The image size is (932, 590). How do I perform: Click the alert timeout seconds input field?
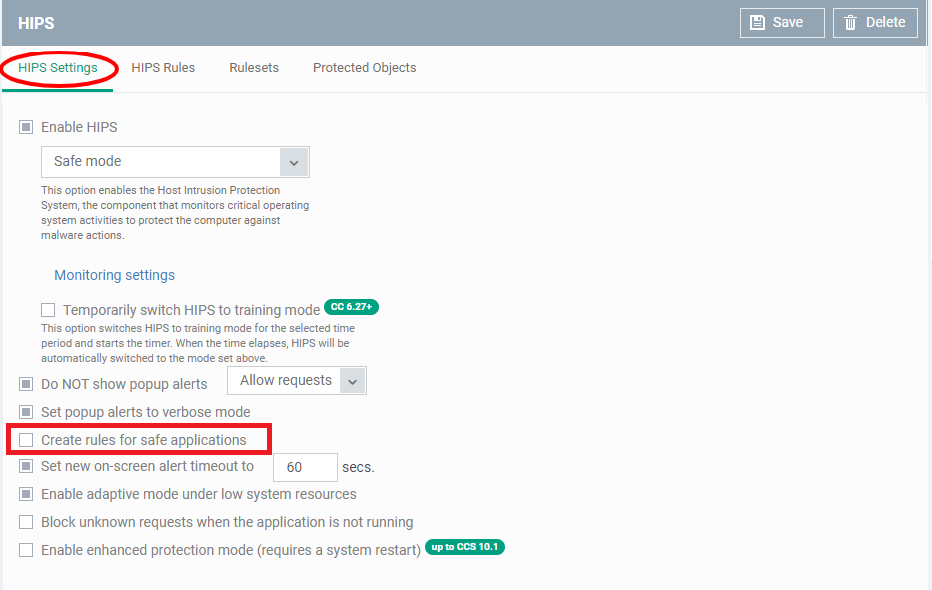pyautogui.click(x=305, y=467)
